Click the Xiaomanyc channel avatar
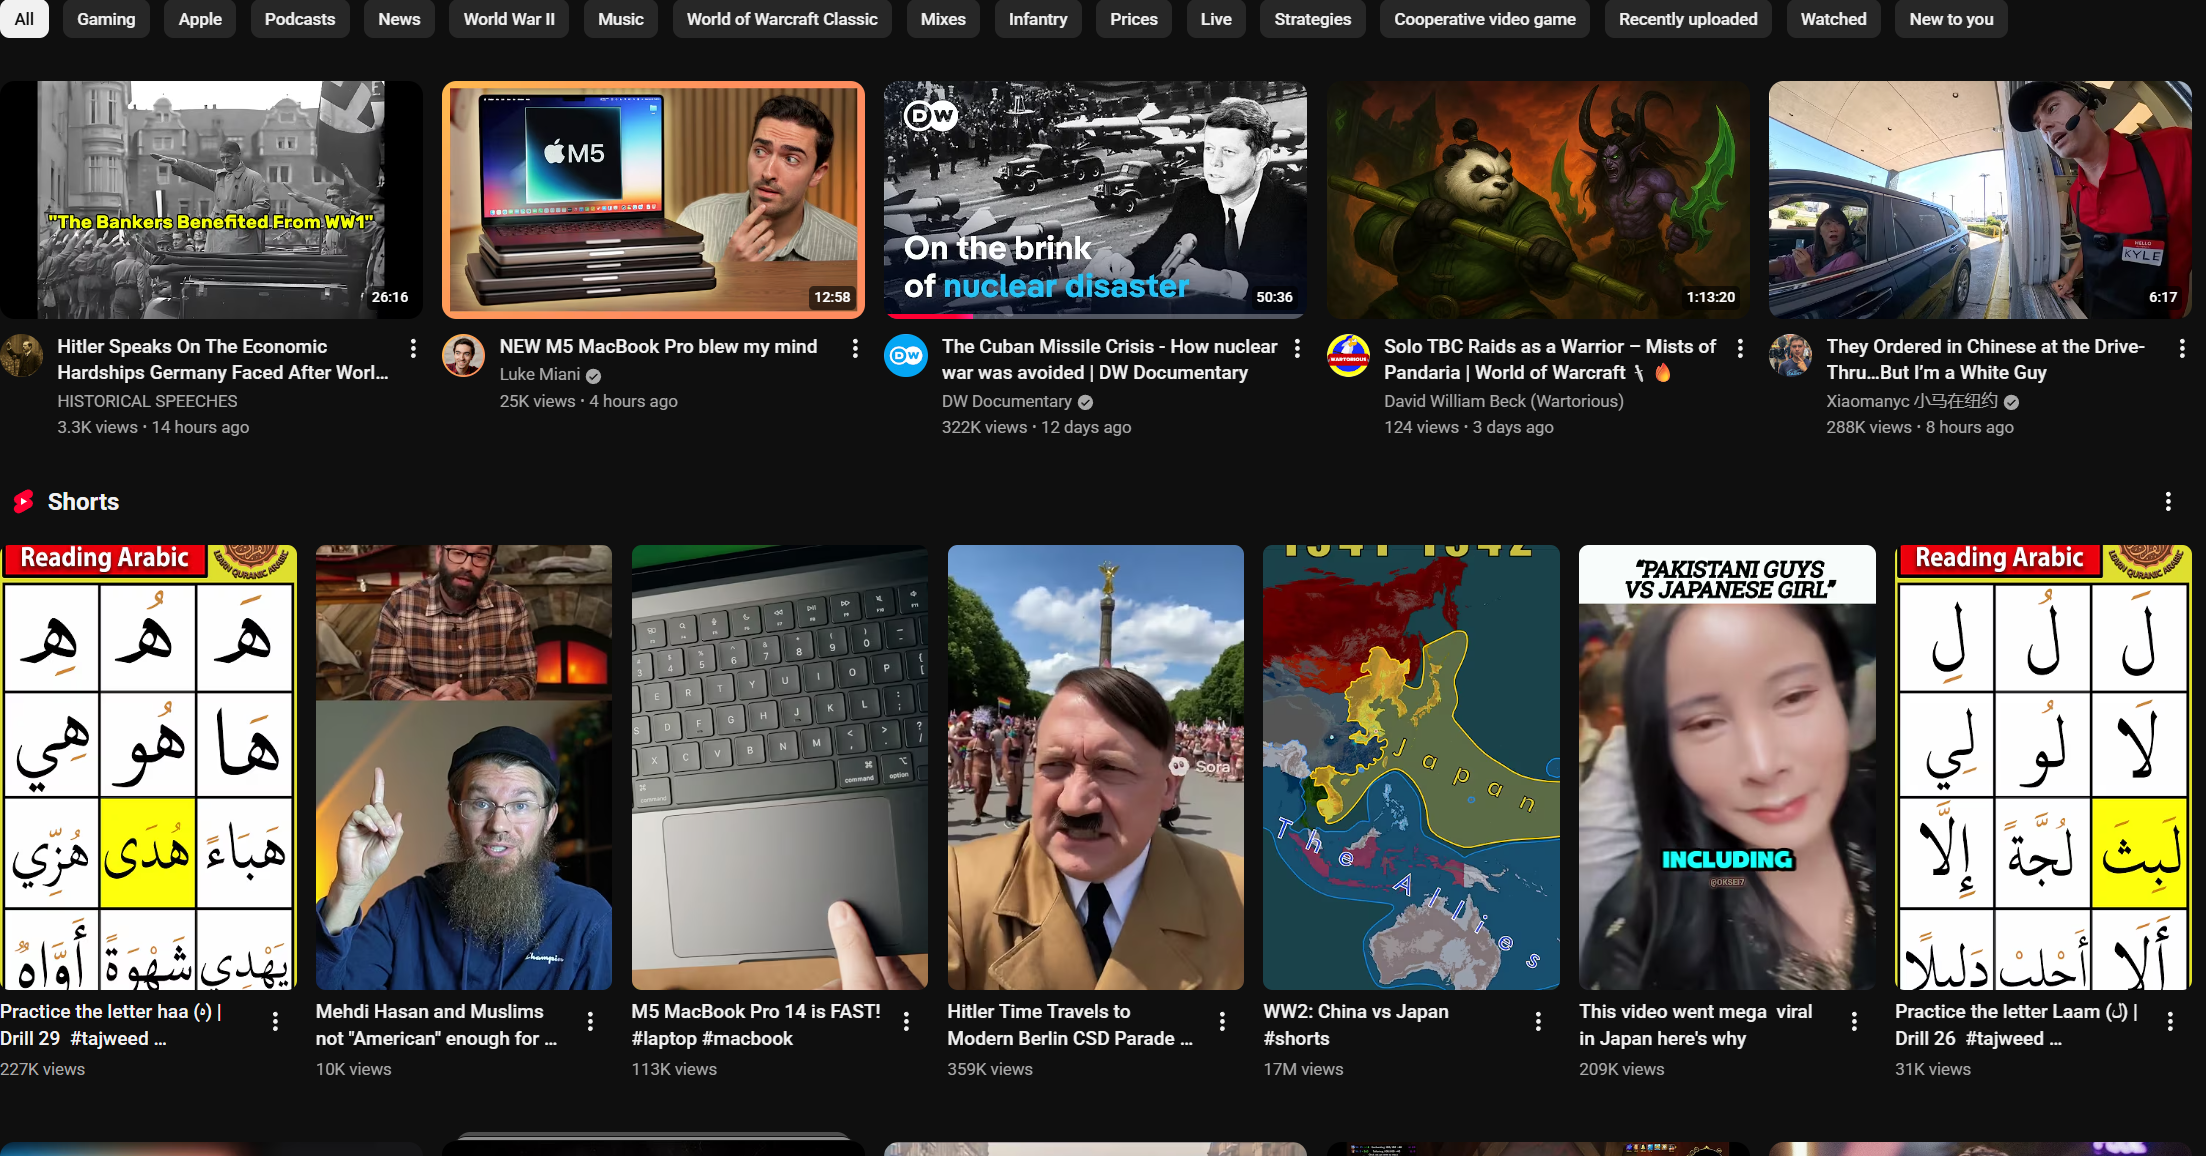 click(x=1790, y=356)
